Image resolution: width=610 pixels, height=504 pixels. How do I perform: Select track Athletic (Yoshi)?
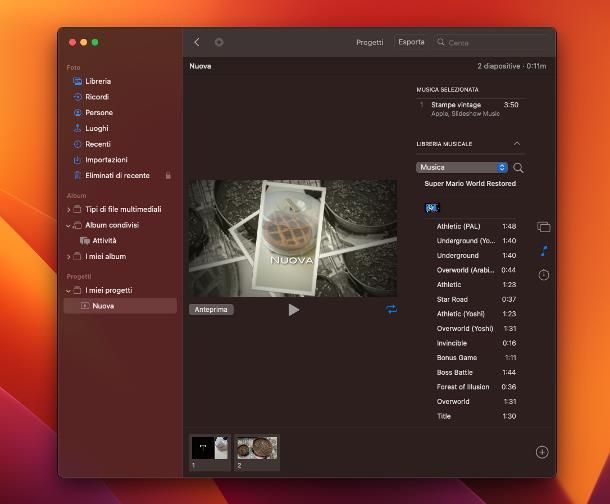[x=476, y=314]
